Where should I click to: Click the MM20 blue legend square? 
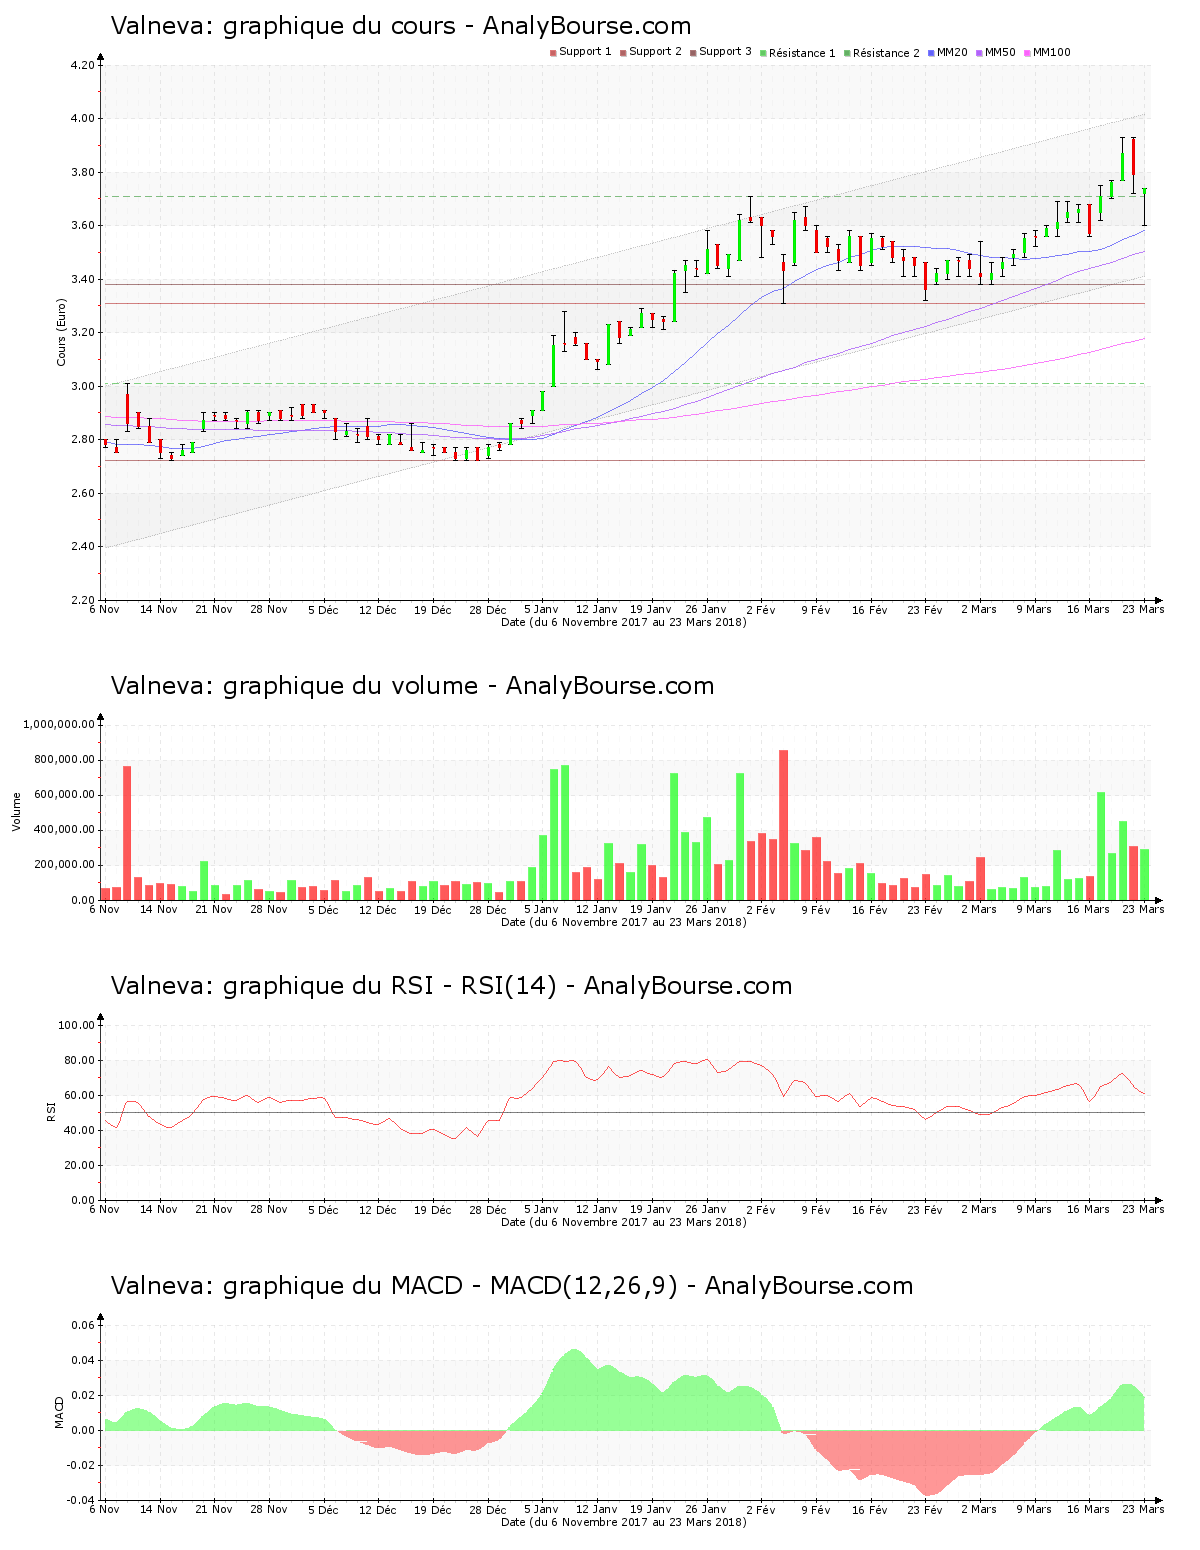(931, 53)
